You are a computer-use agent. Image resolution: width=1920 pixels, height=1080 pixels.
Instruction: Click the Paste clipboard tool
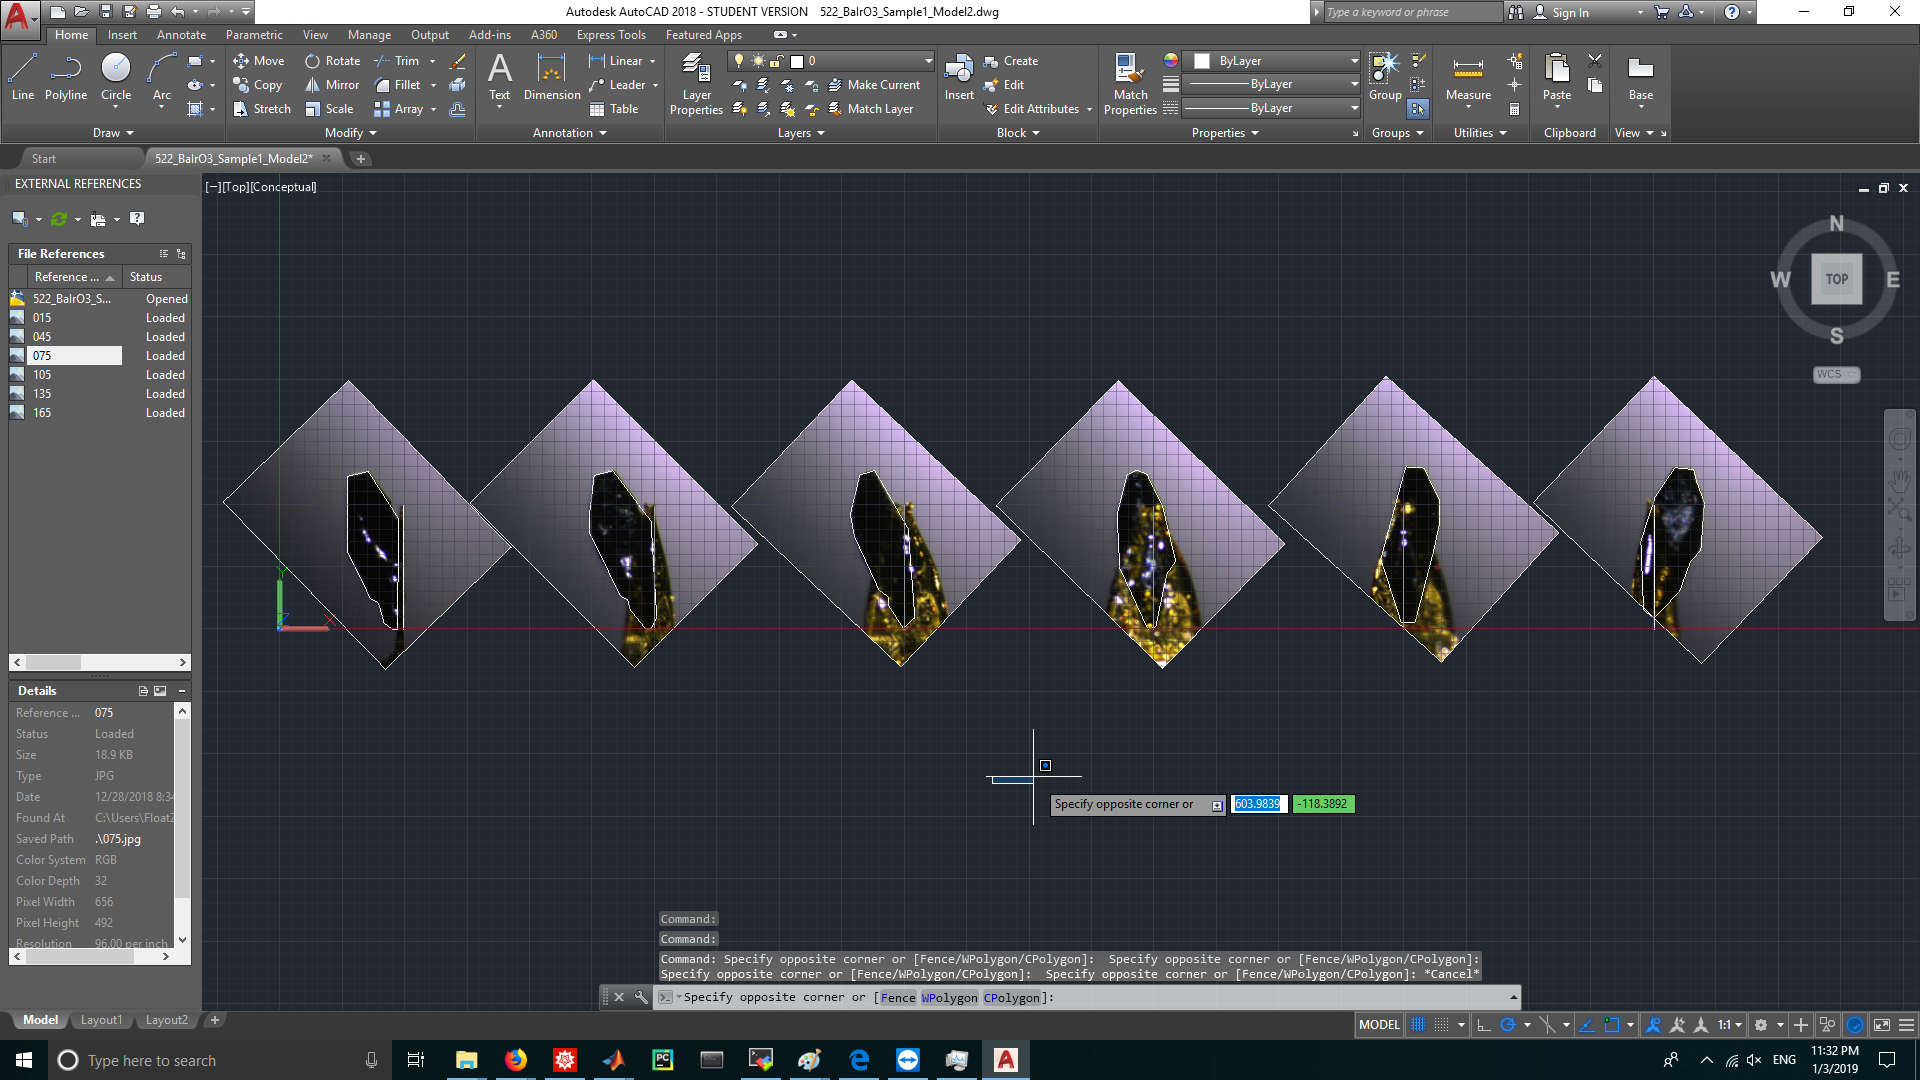tap(1557, 78)
